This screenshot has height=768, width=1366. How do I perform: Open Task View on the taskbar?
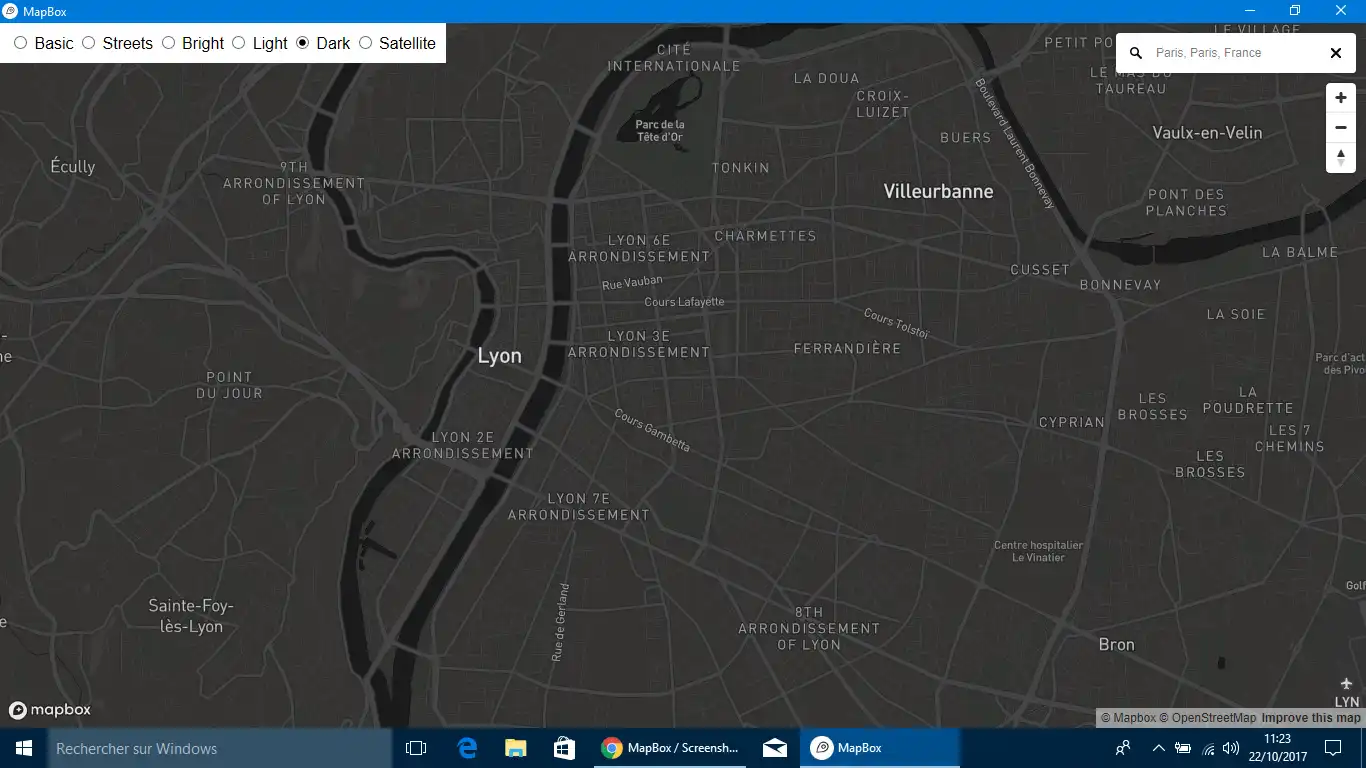click(x=416, y=748)
